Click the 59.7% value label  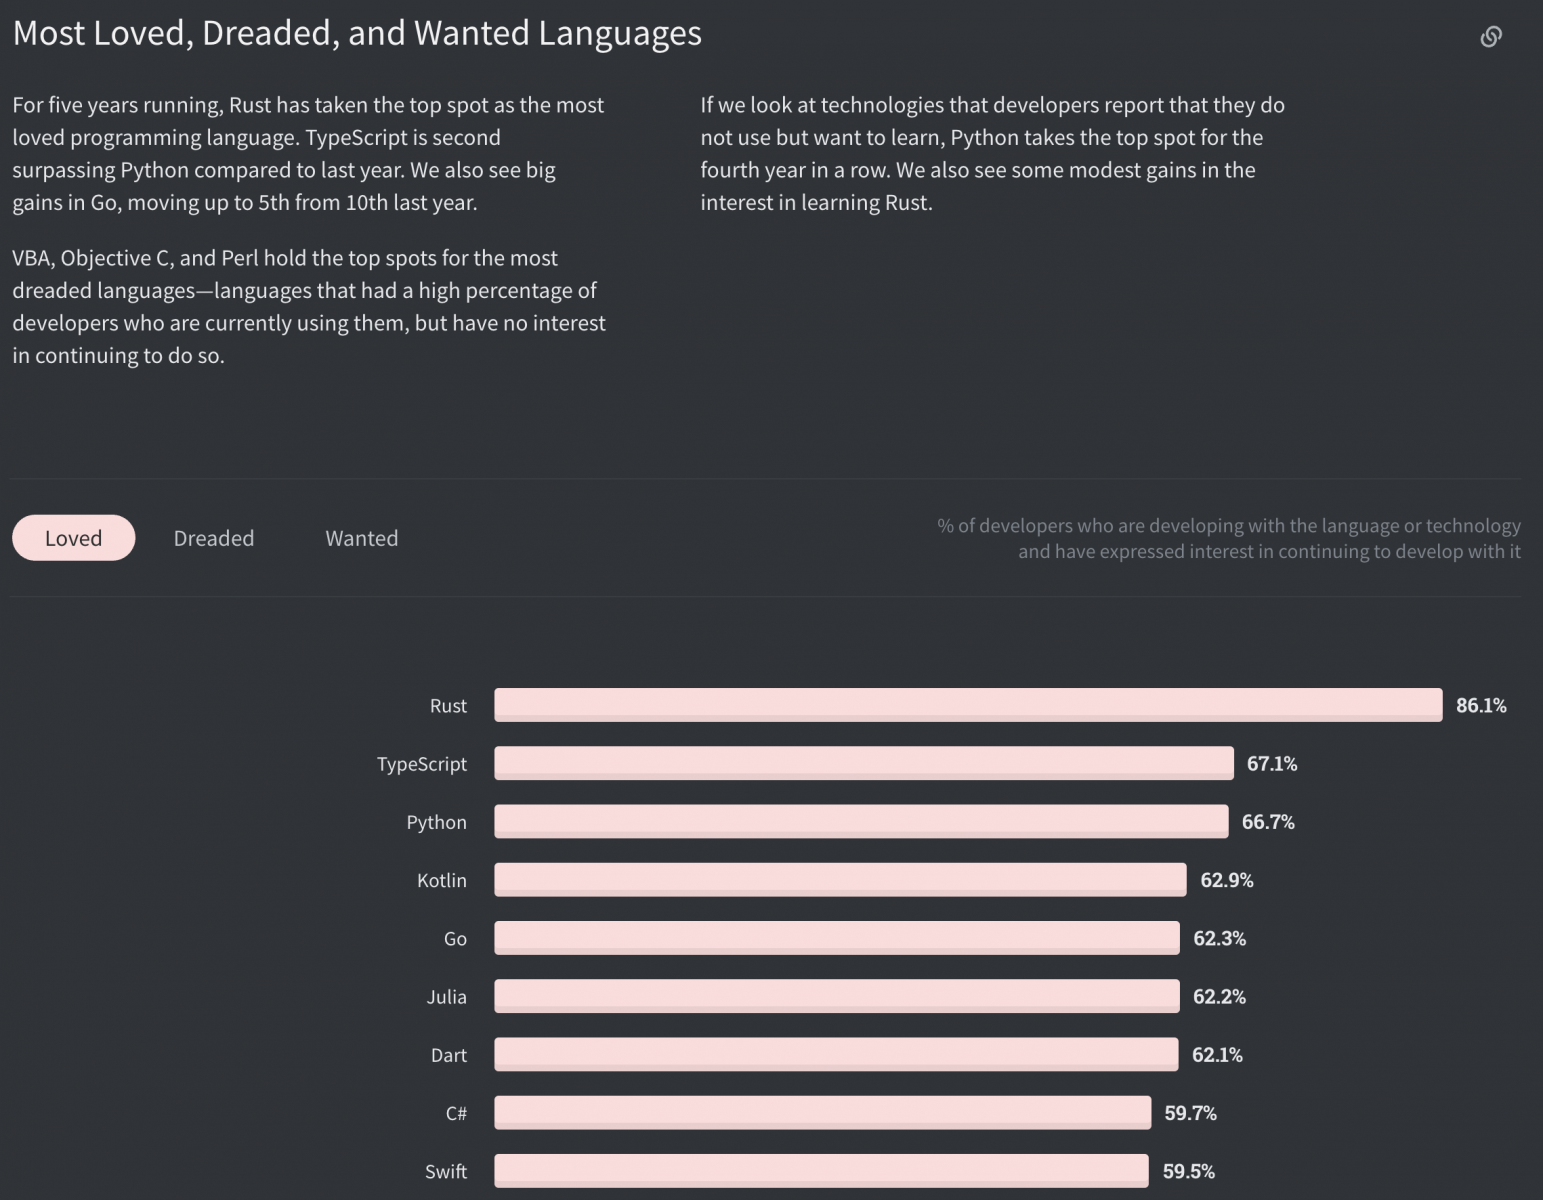point(1190,1113)
